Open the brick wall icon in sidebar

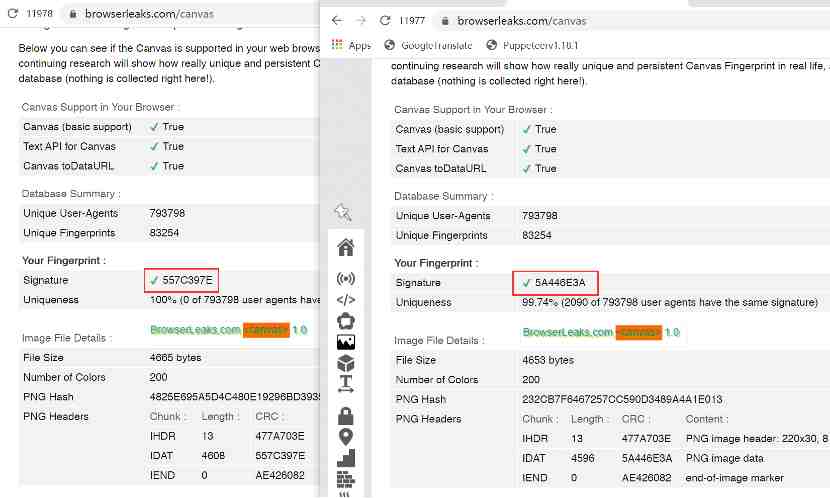click(x=346, y=479)
